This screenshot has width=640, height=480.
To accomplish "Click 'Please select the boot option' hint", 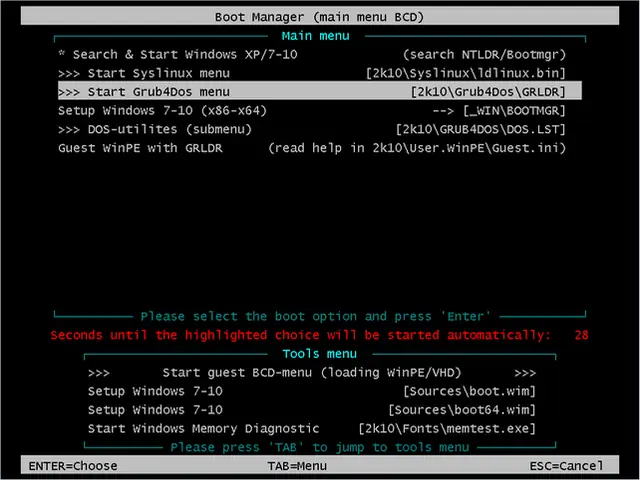I will click(316, 316).
